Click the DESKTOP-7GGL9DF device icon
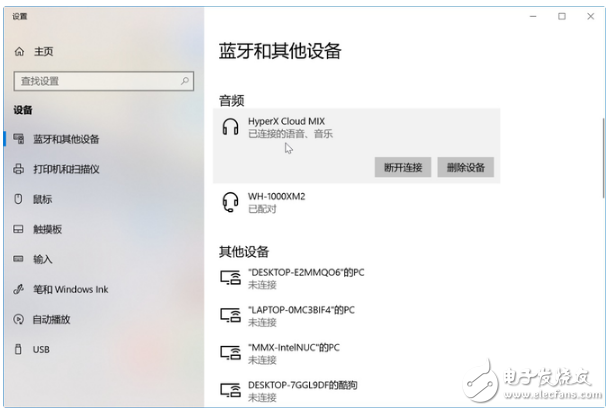Image resolution: width=610 pixels, height=411 pixels. click(230, 390)
